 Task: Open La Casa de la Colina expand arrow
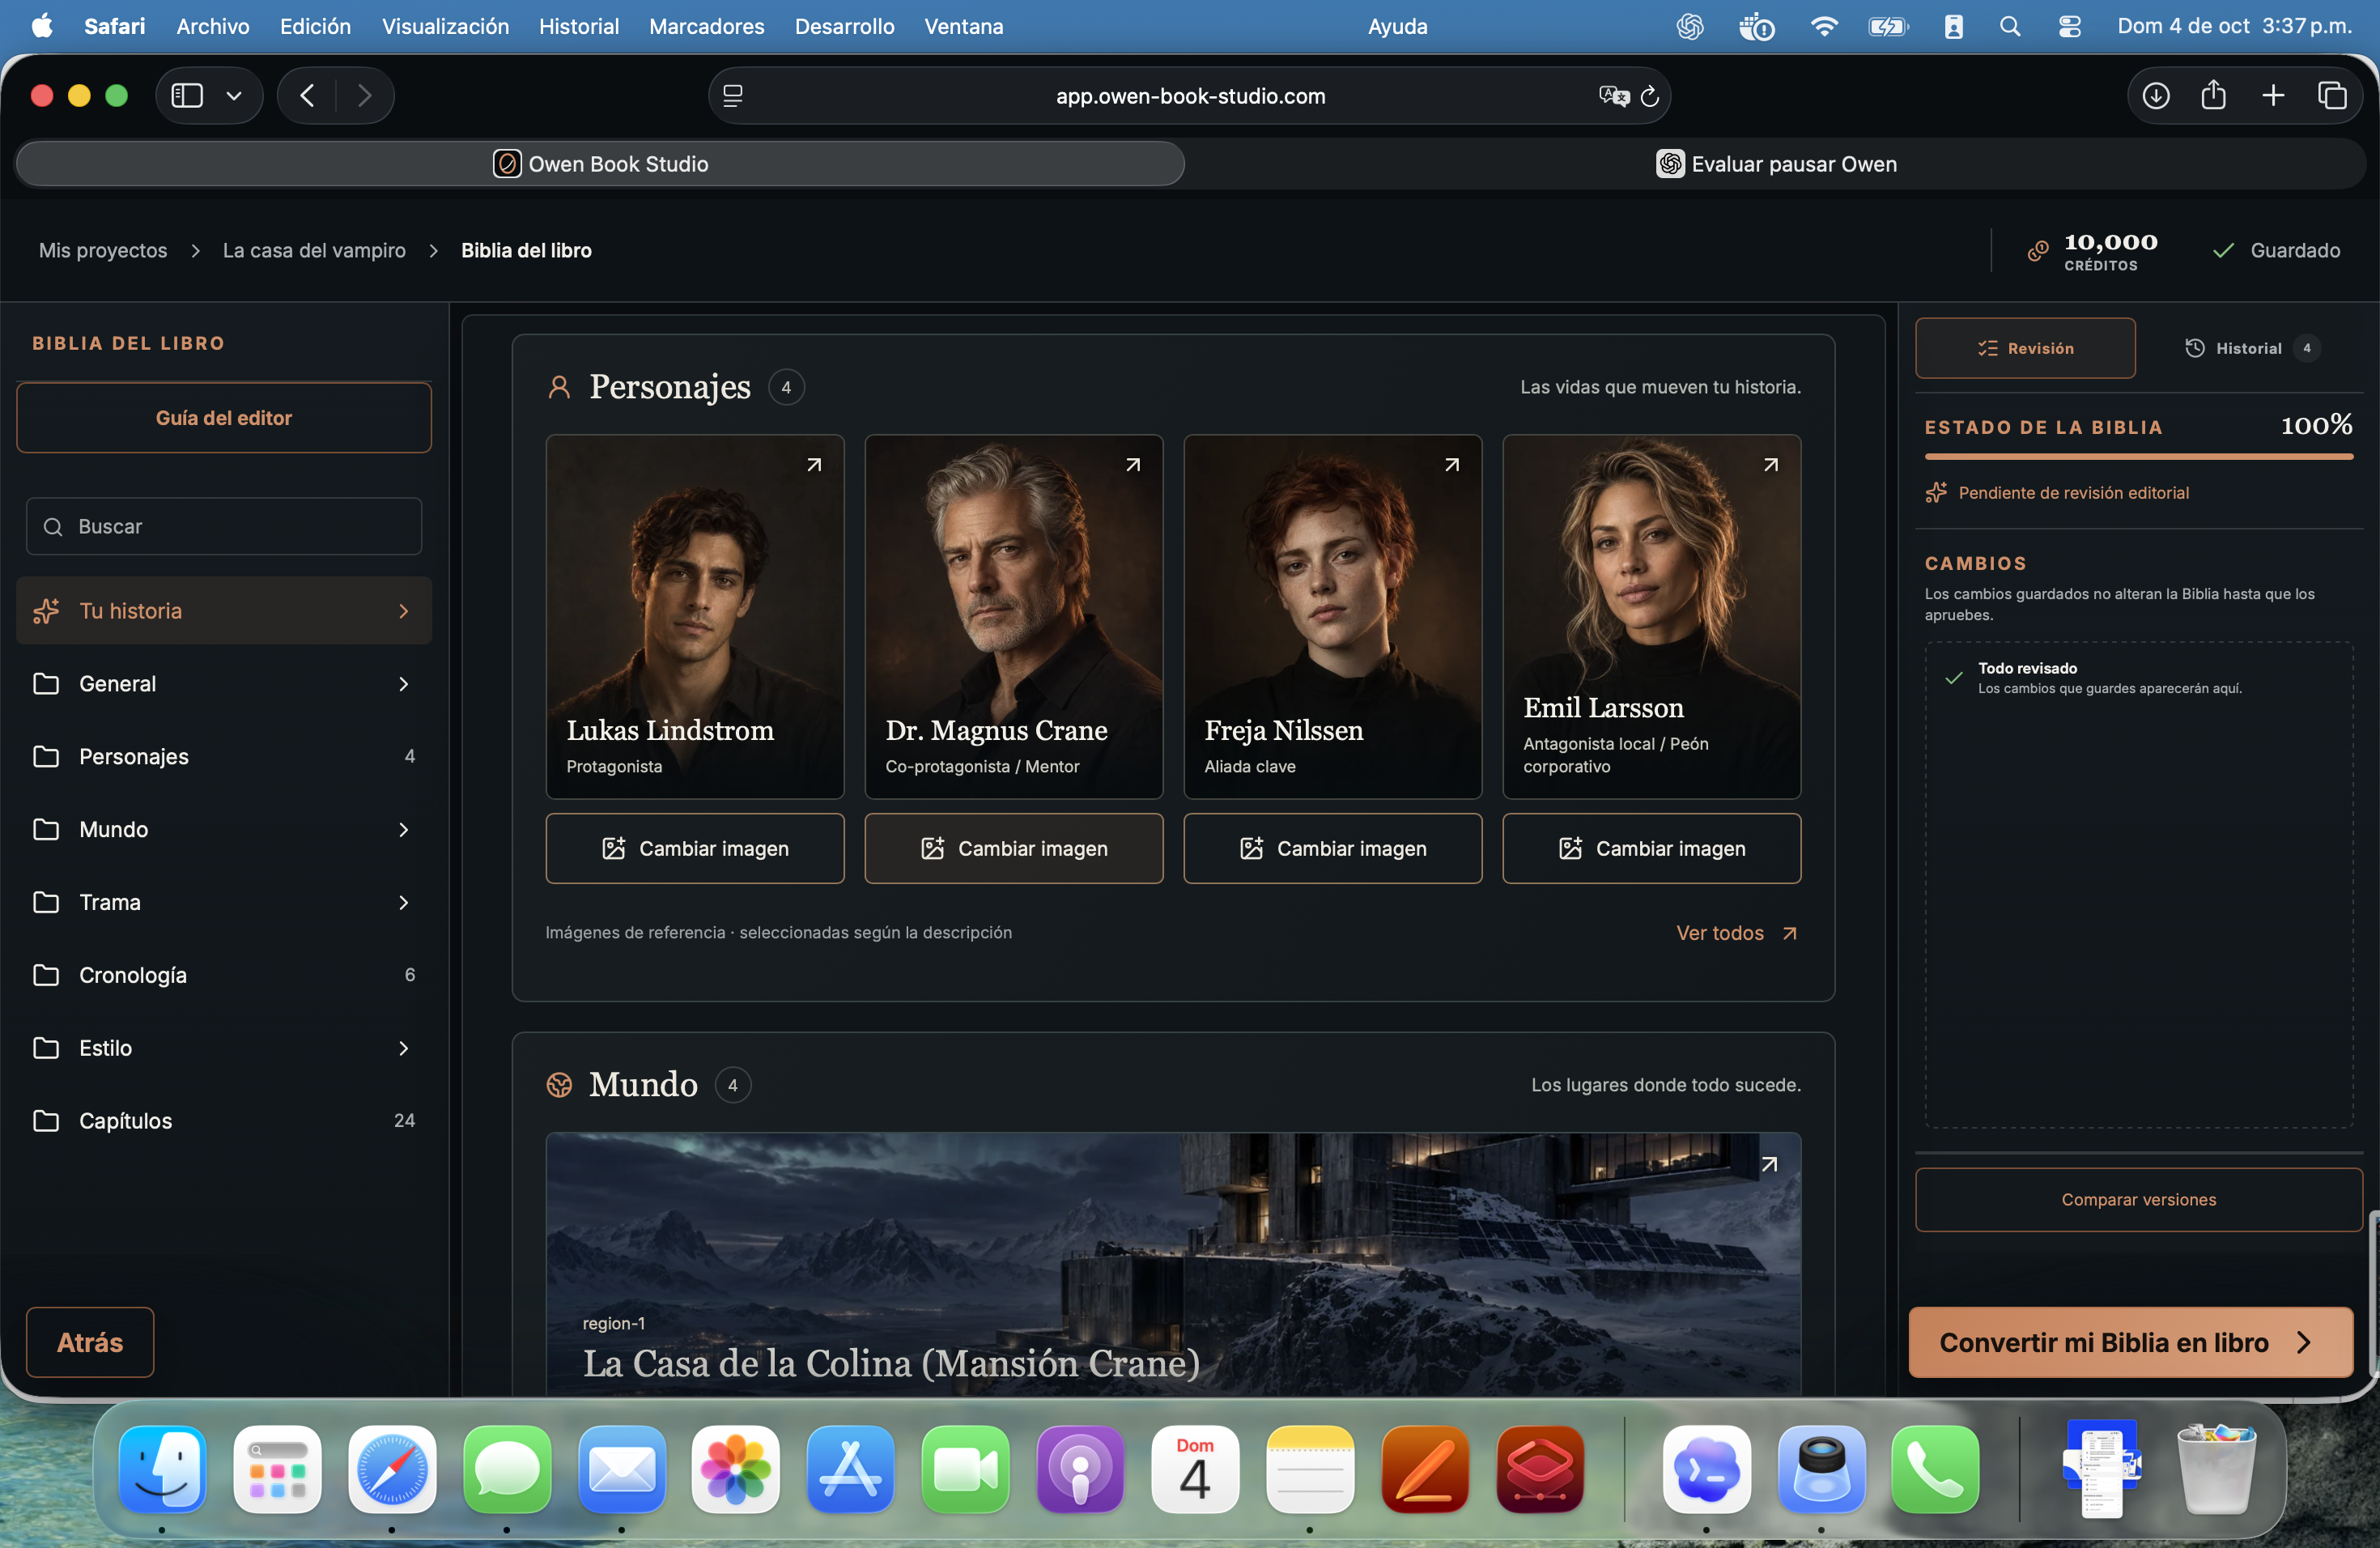point(1770,1164)
